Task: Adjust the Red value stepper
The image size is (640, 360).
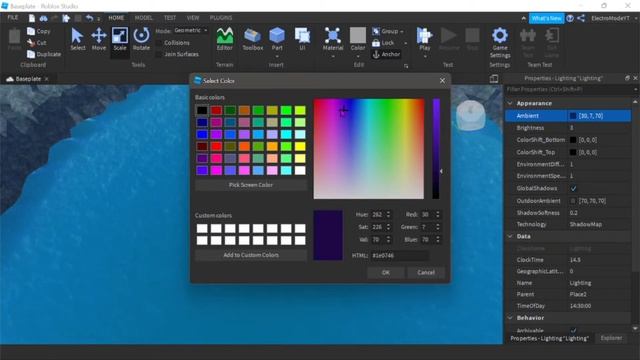Action: [438, 215]
